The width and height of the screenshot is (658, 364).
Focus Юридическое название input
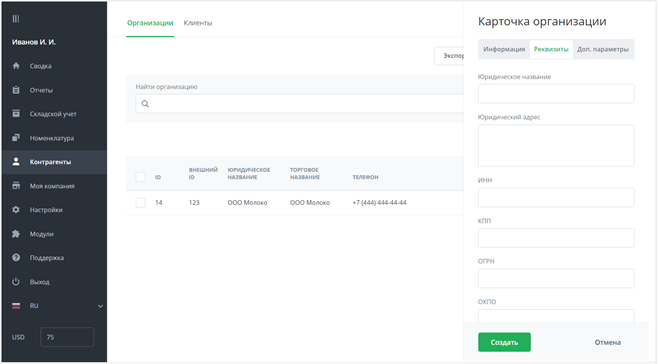(556, 94)
